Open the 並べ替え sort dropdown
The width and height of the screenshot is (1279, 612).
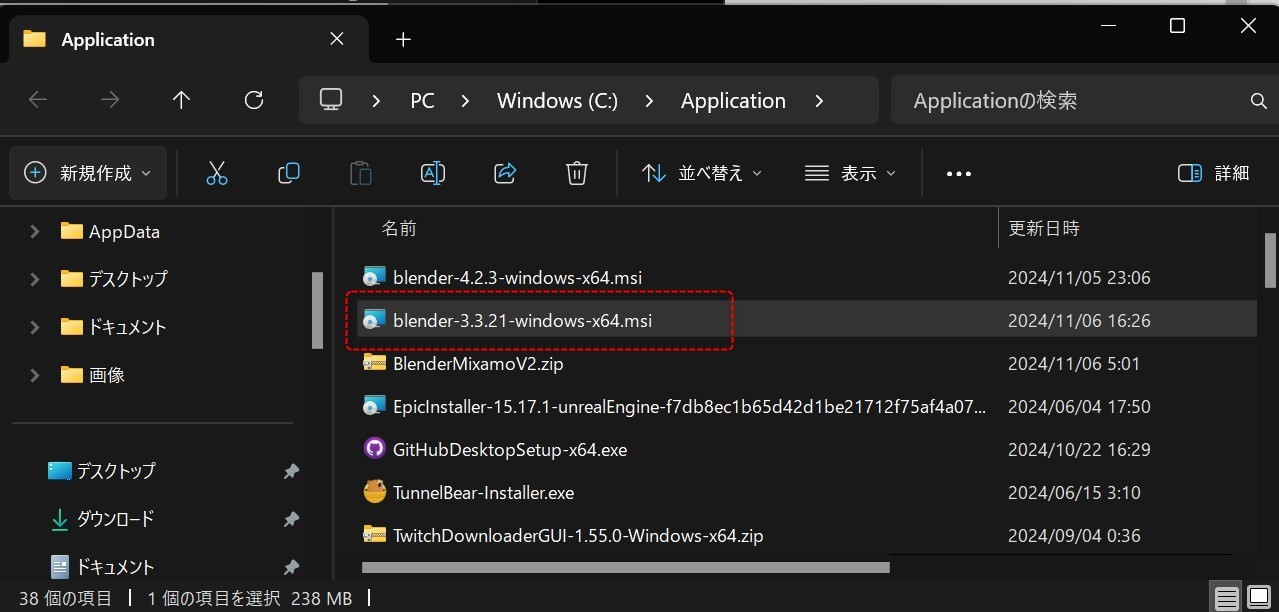tap(702, 173)
